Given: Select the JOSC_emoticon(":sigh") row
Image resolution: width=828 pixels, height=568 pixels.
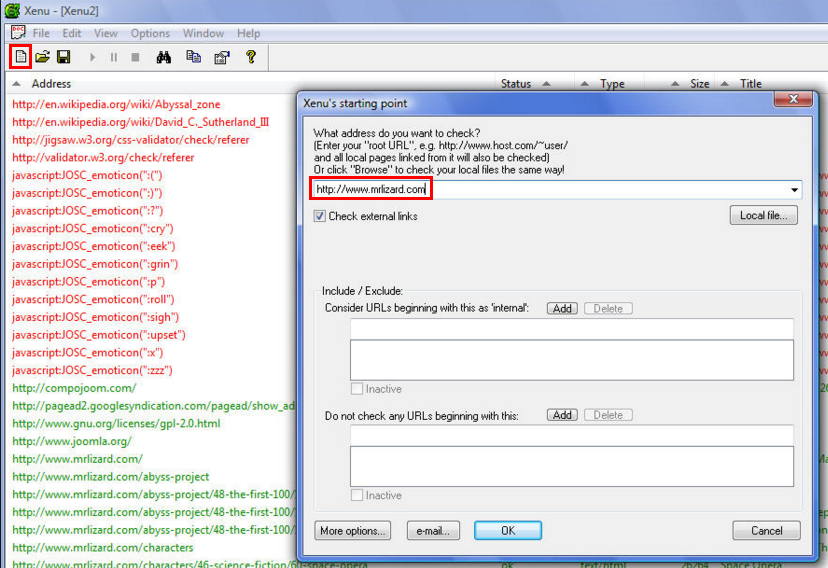Looking at the screenshot, I should point(96,317).
